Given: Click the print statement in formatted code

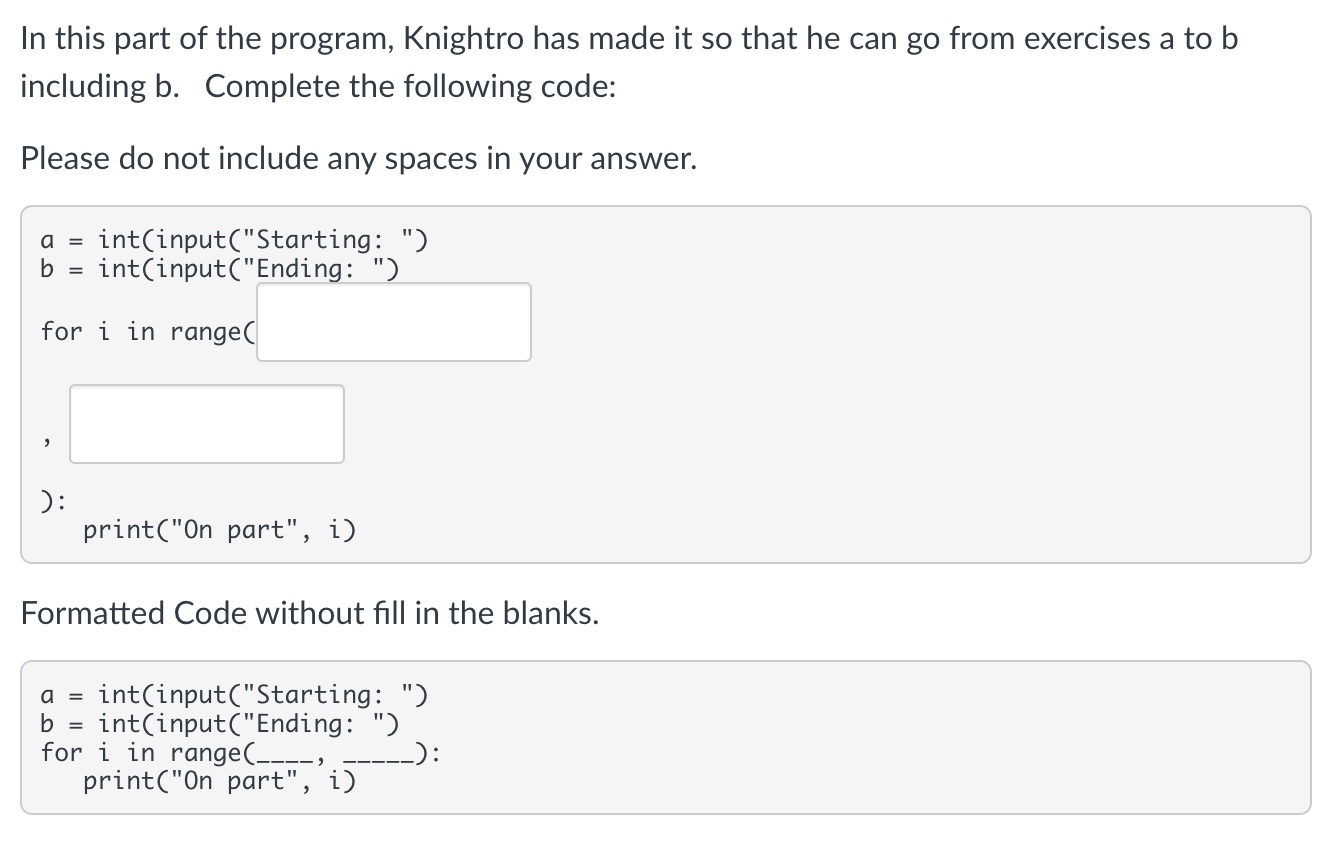Looking at the screenshot, I should pyautogui.click(x=220, y=781).
